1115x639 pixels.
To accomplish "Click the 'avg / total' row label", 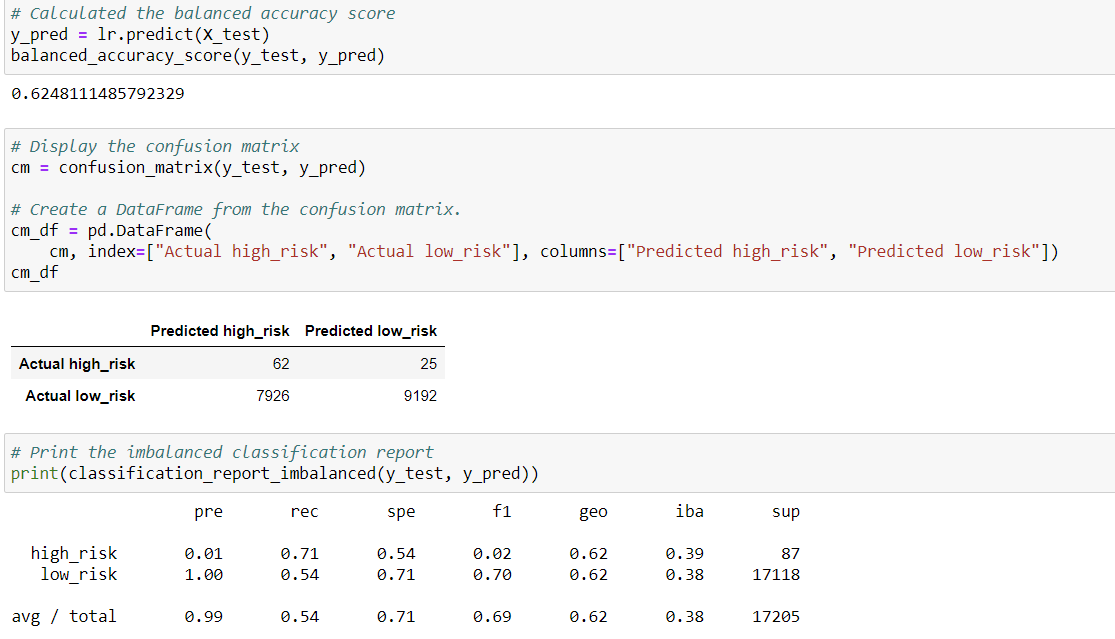I will 64,617.
